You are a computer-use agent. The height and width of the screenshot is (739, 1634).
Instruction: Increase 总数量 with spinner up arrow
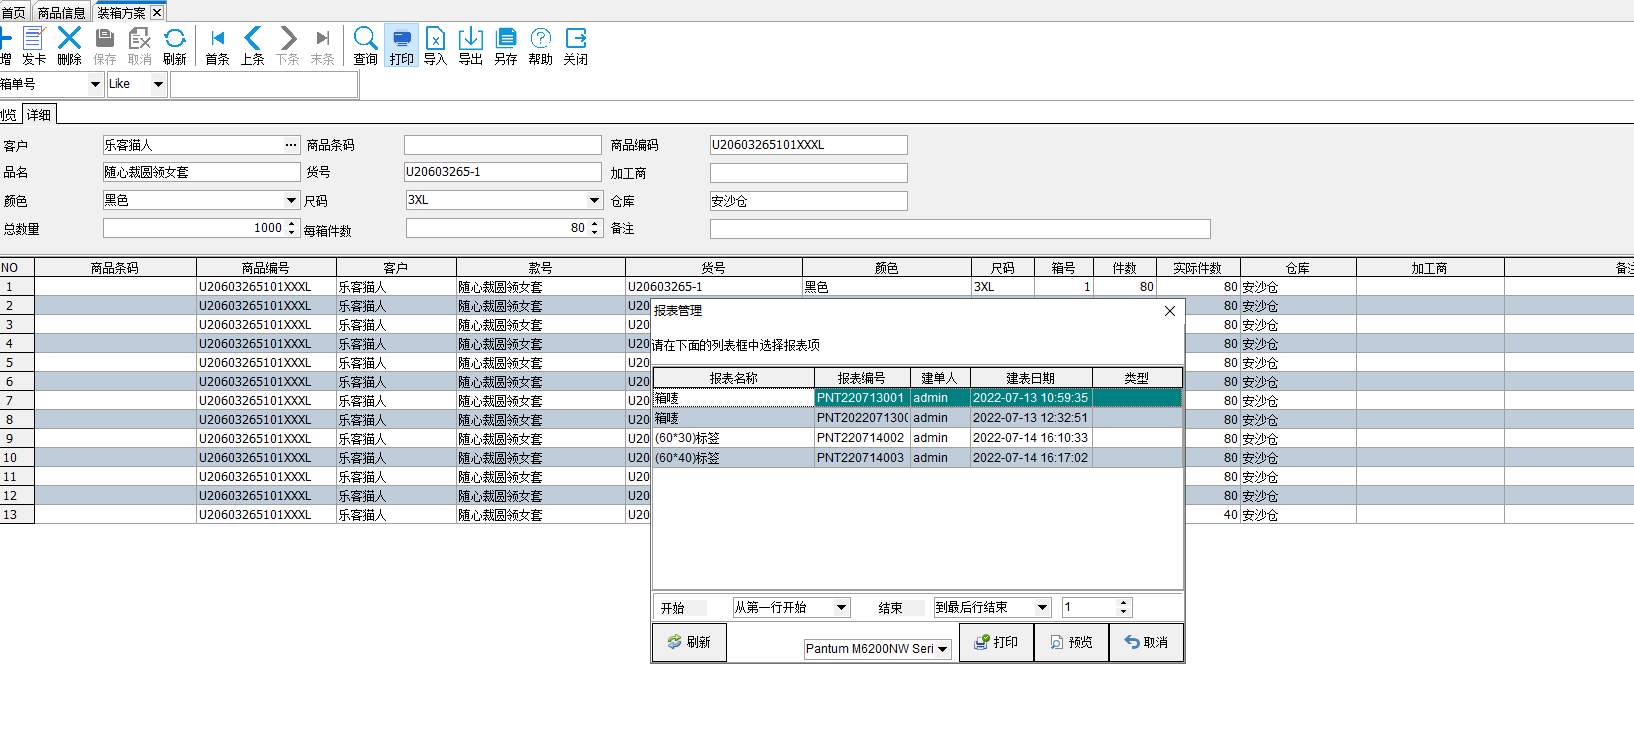pos(292,224)
